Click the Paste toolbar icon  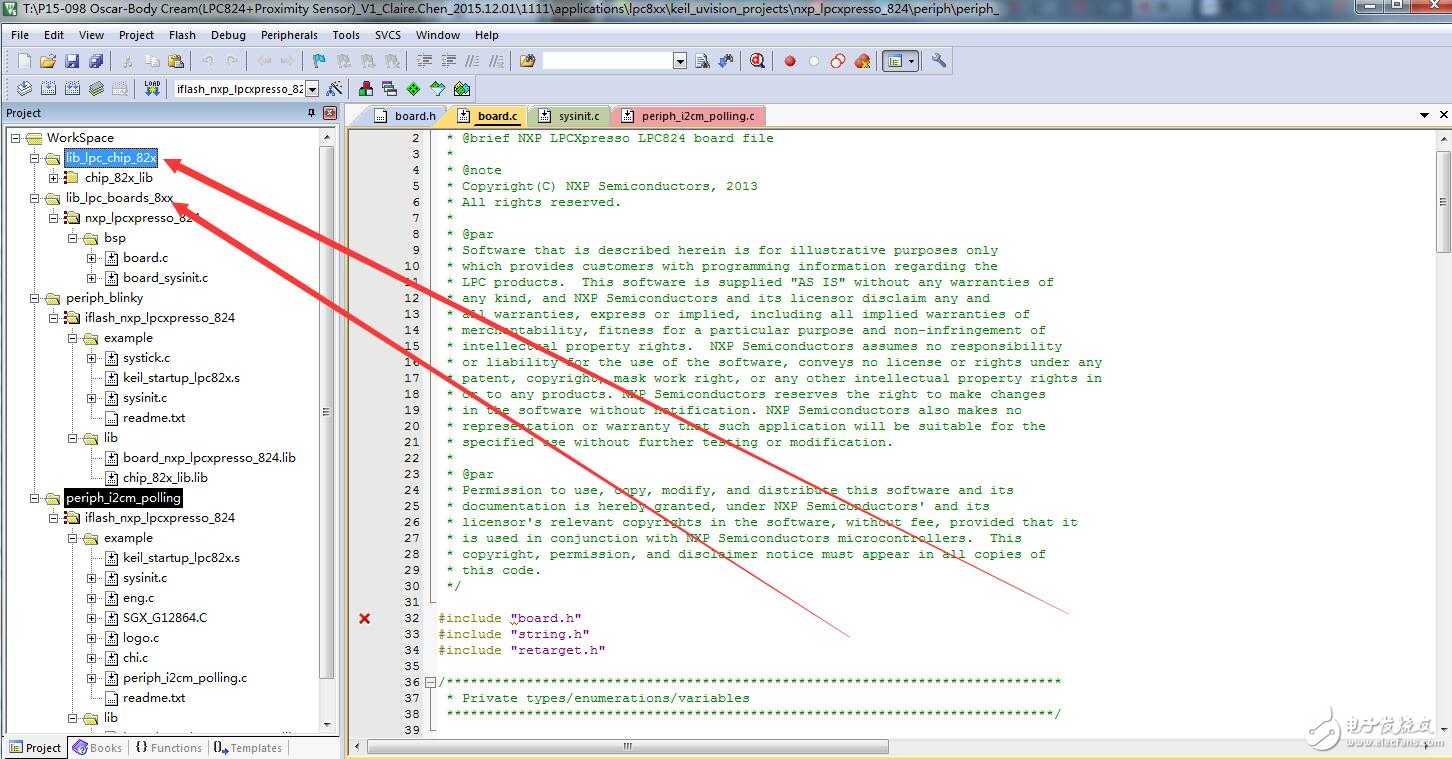pos(176,61)
